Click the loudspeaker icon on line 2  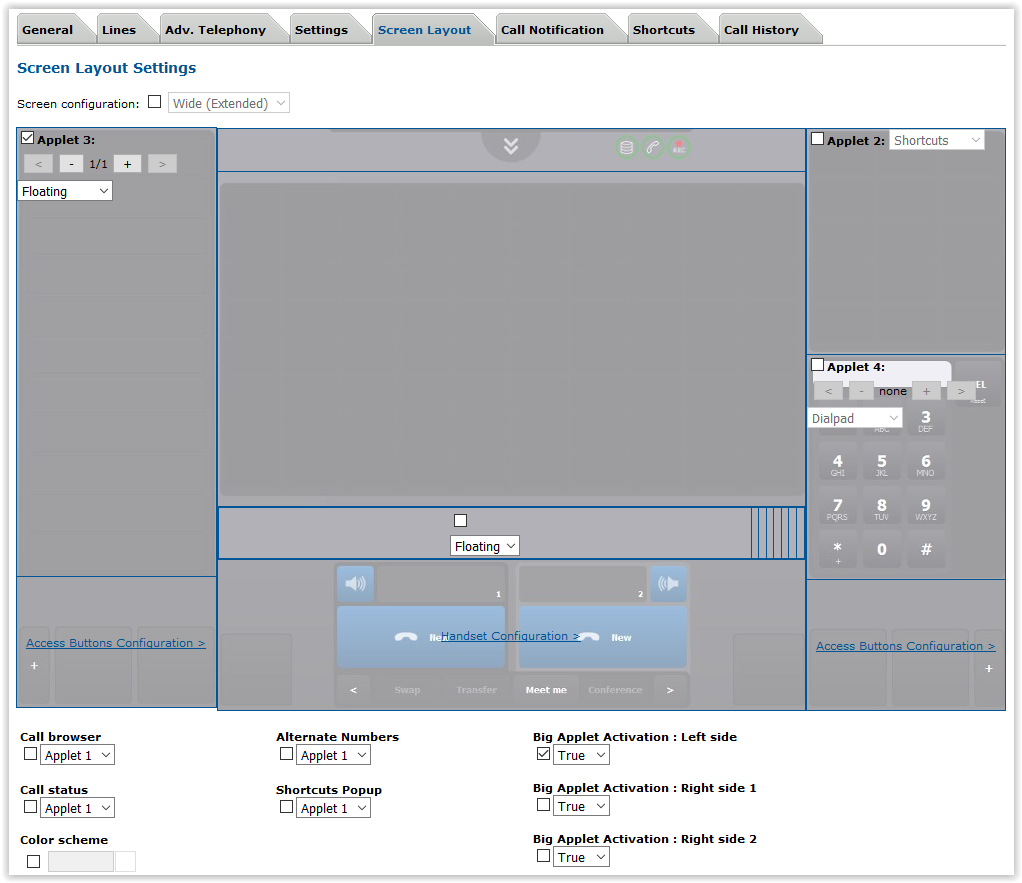668,583
